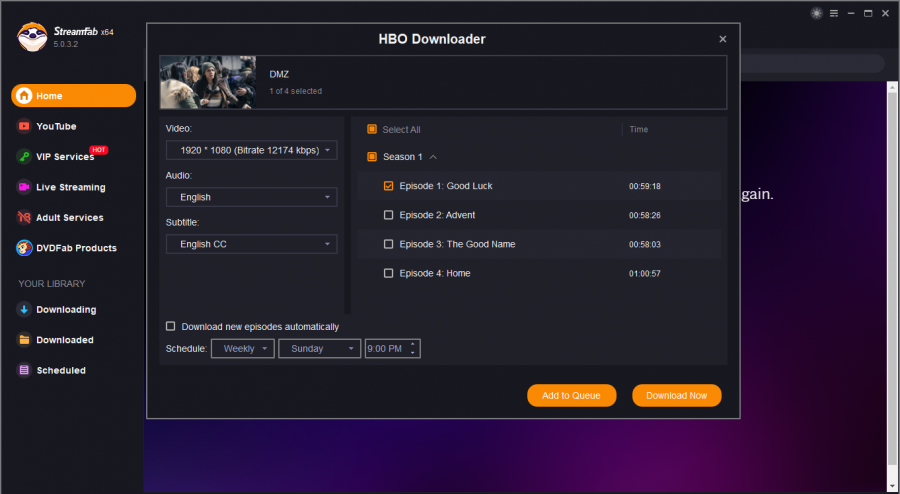Viewport: 900px width, 494px height.
Task: Toggle the Select All checkbox
Action: tap(372, 130)
